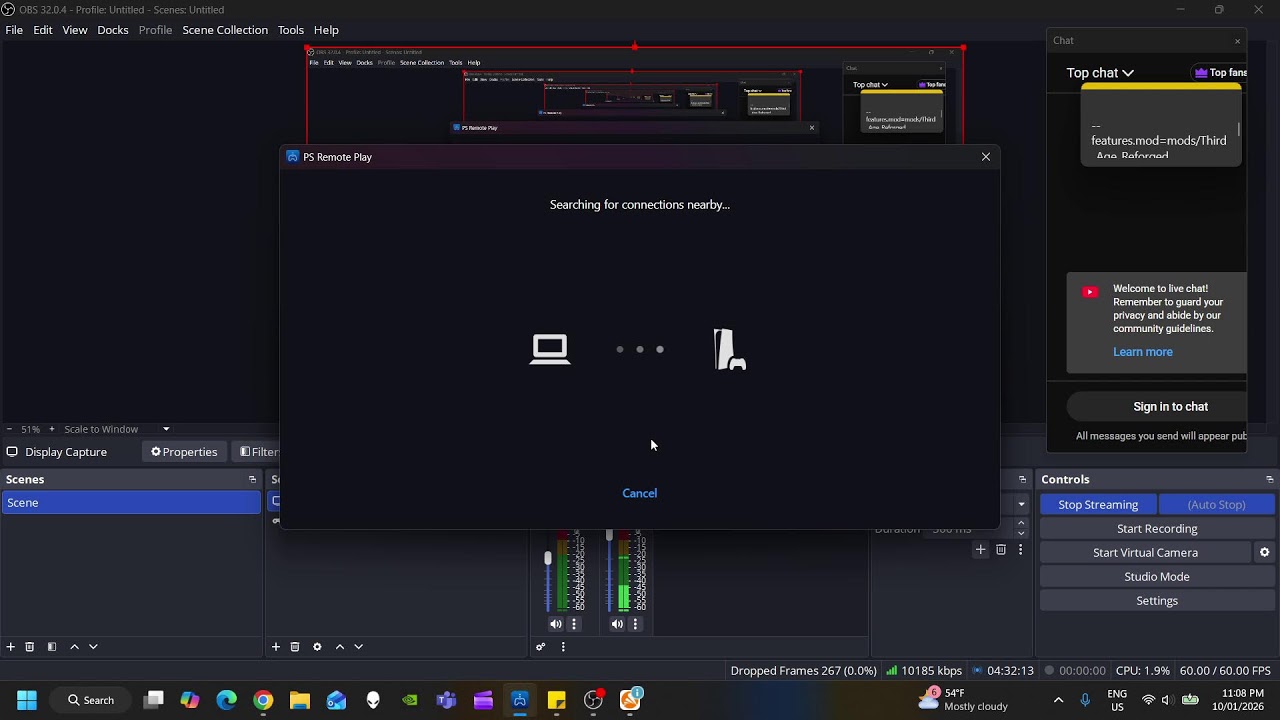Image resolution: width=1280 pixels, height=720 pixels.
Task: Open OBS Settings from Controls
Action: tap(1157, 601)
